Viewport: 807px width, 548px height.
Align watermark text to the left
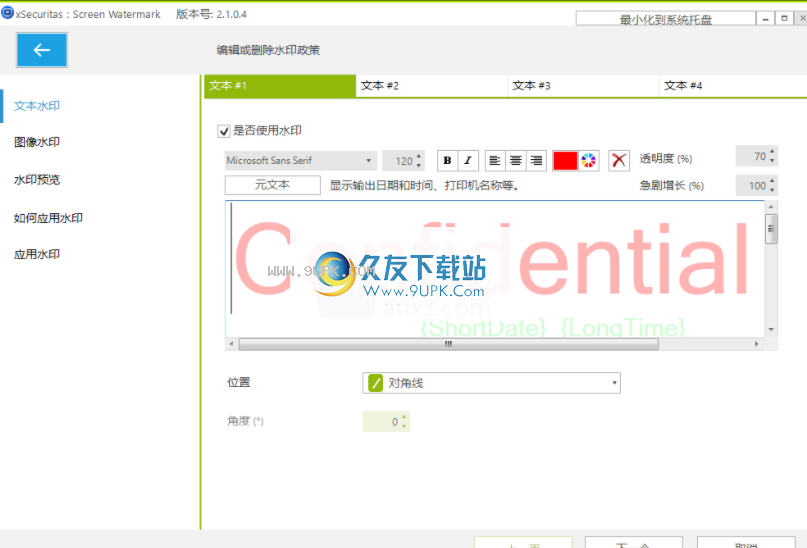pos(495,161)
